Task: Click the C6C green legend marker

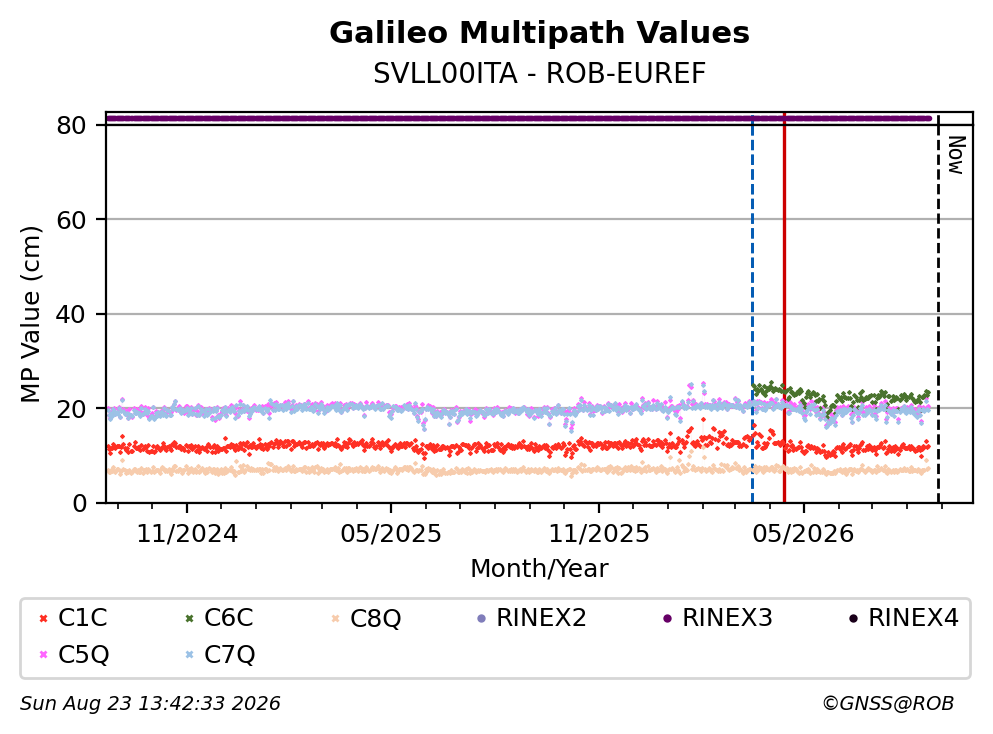Action: tap(189, 618)
